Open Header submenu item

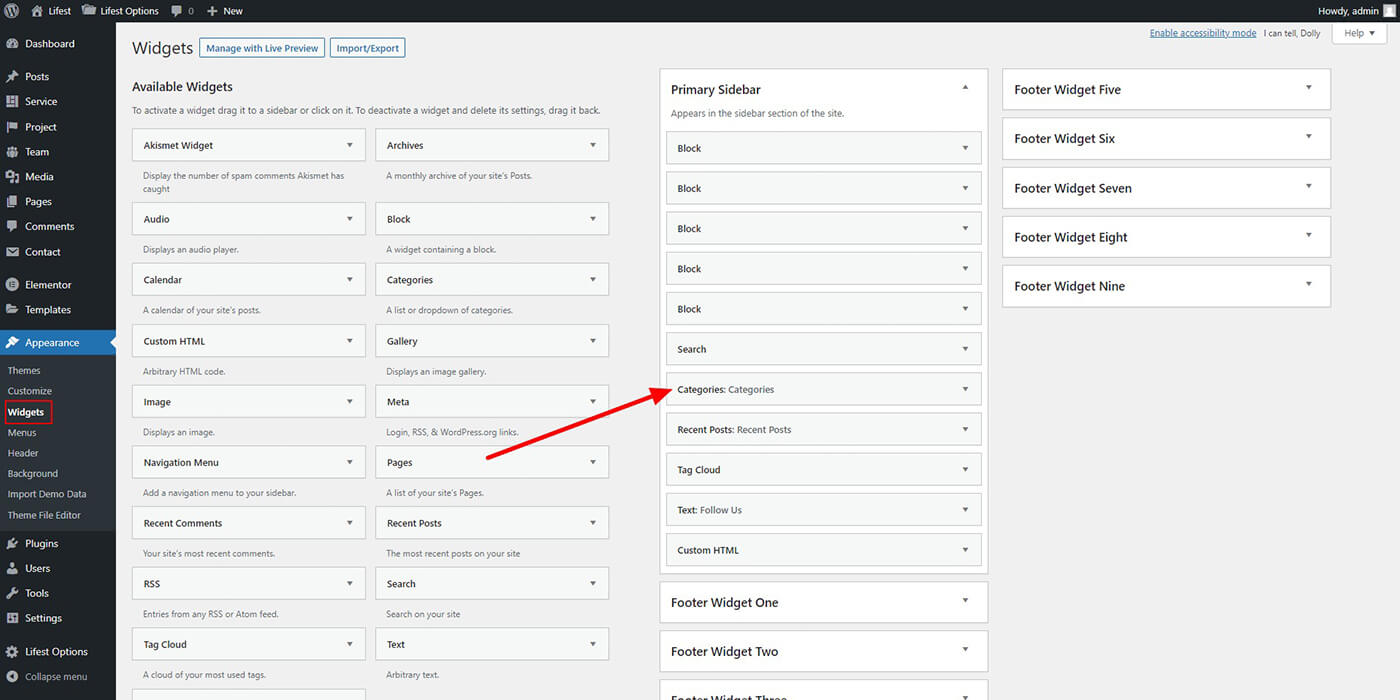click(23, 453)
